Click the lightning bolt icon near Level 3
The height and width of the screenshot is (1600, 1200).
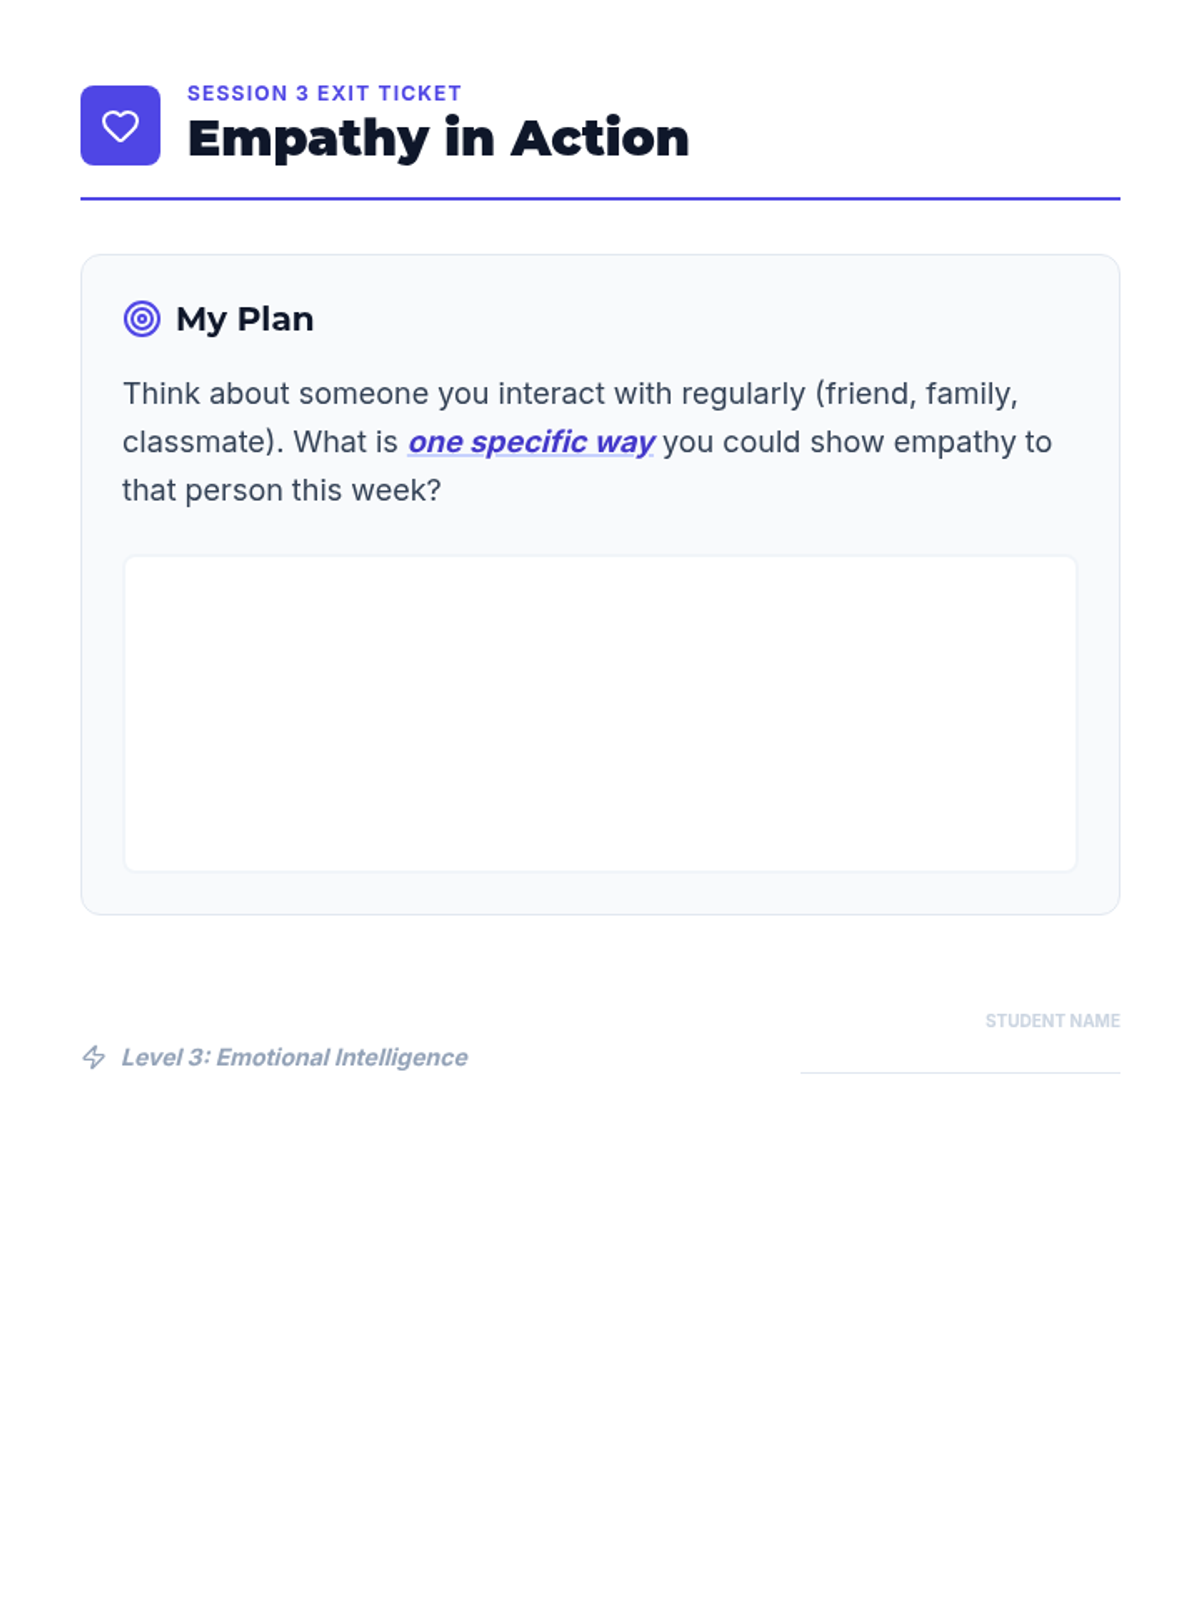pyautogui.click(x=94, y=1057)
